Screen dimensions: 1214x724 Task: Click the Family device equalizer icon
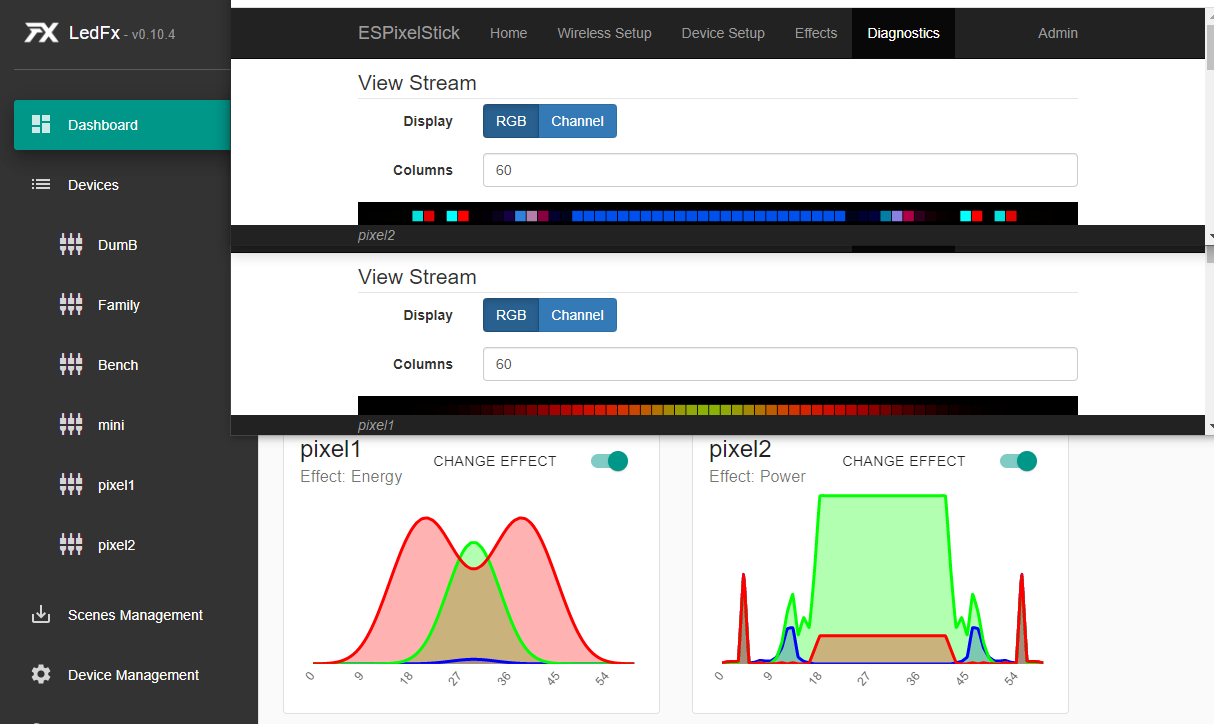point(71,304)
